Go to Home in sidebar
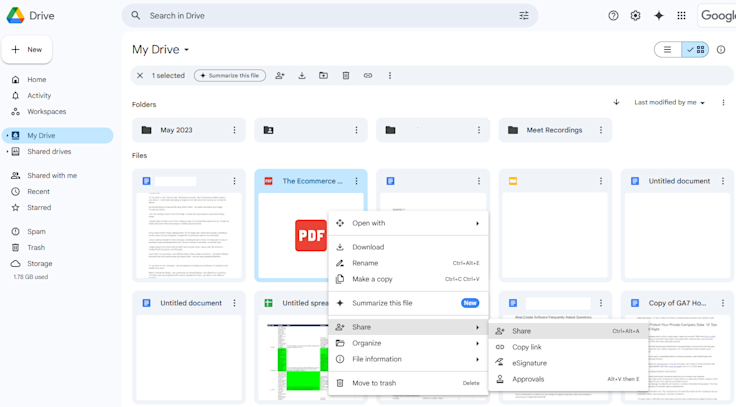 coord(37,80)
